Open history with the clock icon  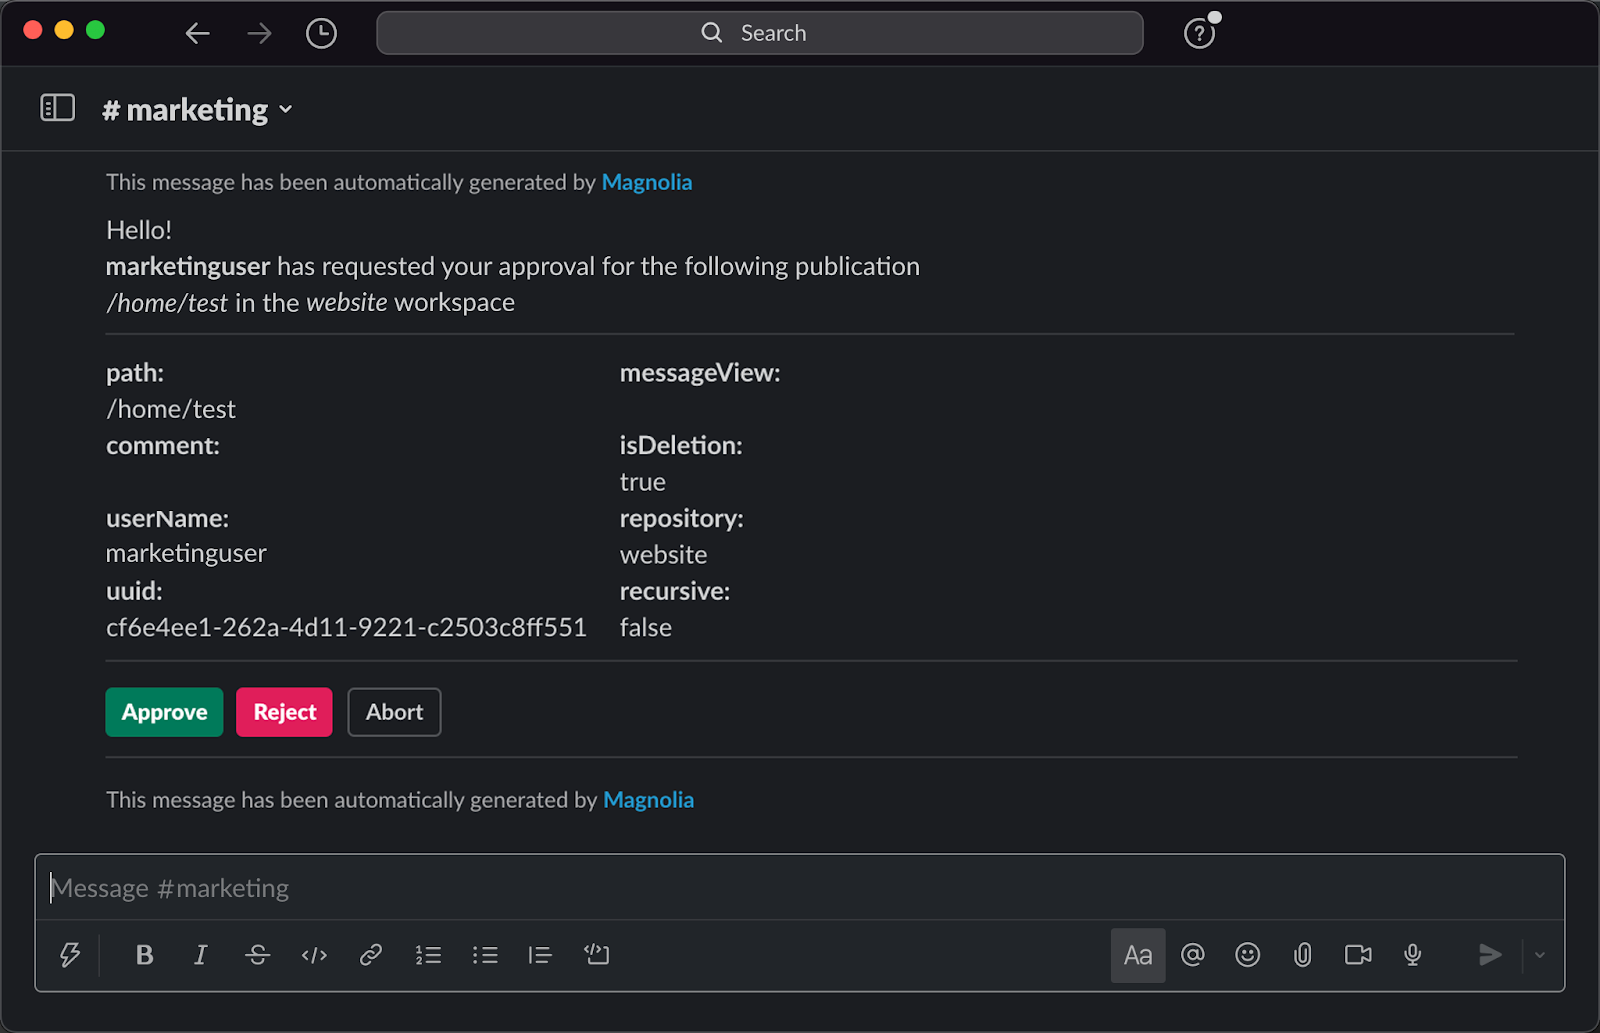pos(321,33)
